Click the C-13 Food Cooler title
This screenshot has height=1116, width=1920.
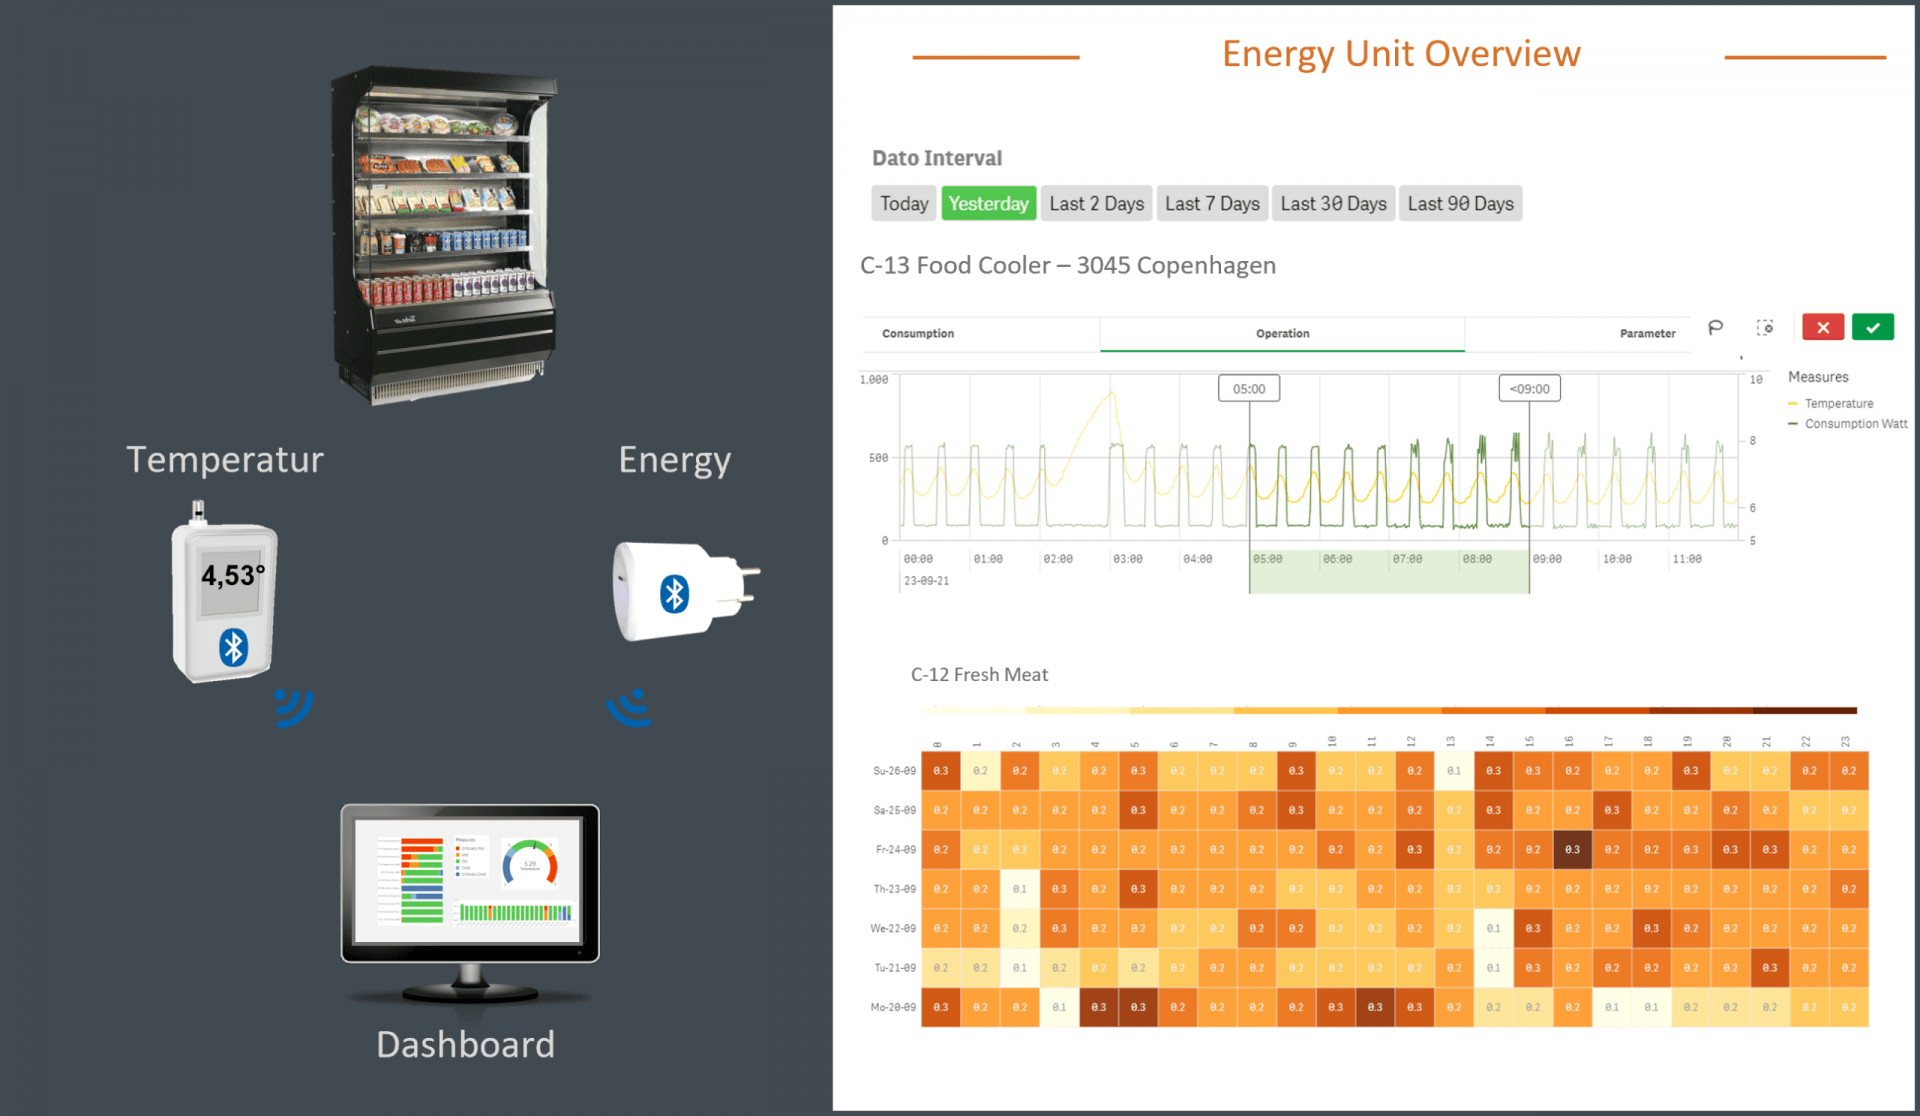[1067, 266]
